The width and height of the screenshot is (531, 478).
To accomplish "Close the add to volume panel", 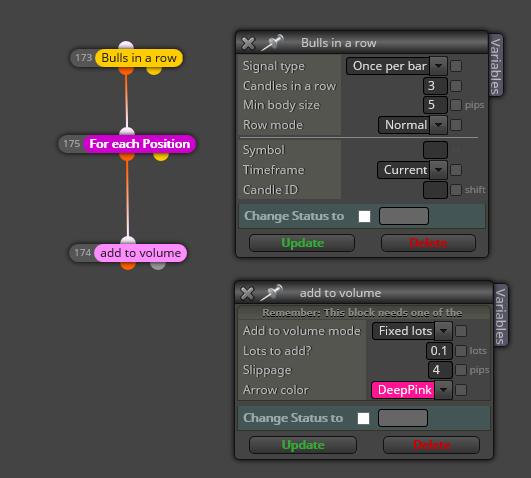I will [247, 293].
